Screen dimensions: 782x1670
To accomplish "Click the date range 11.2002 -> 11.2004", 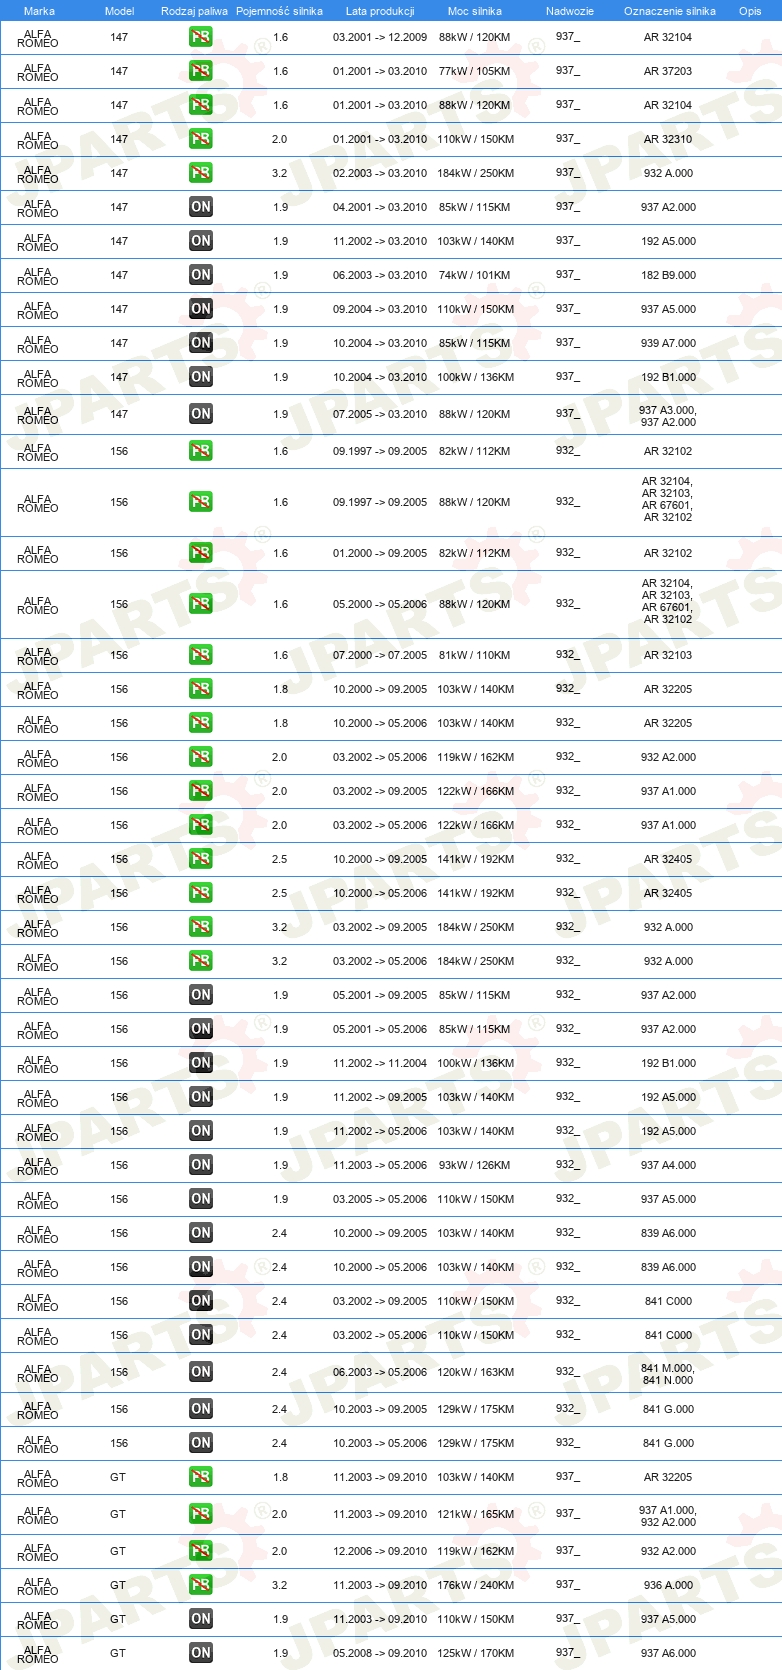I will pos(380,1063).
